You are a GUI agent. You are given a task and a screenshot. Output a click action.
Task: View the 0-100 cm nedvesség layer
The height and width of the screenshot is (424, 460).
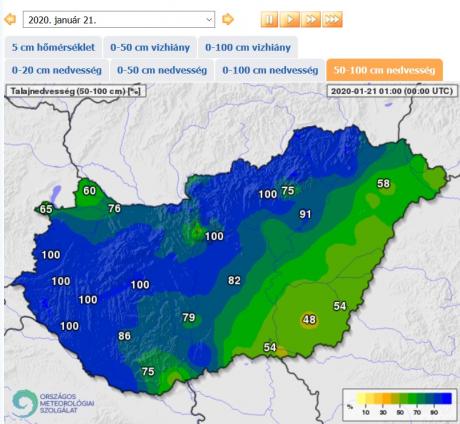pyautogui.click(x=270, y=70)
